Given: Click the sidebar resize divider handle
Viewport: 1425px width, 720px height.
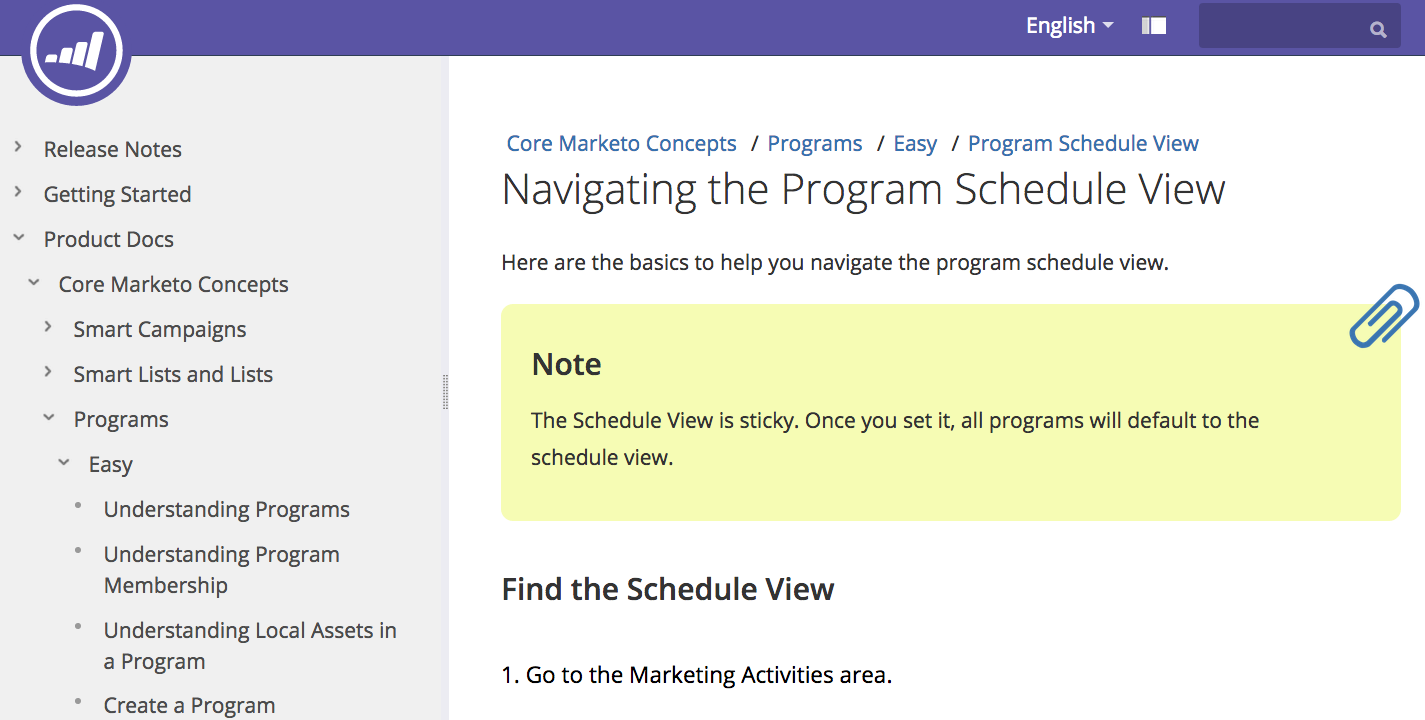Looking at the screenshot, I should (445, 392).
